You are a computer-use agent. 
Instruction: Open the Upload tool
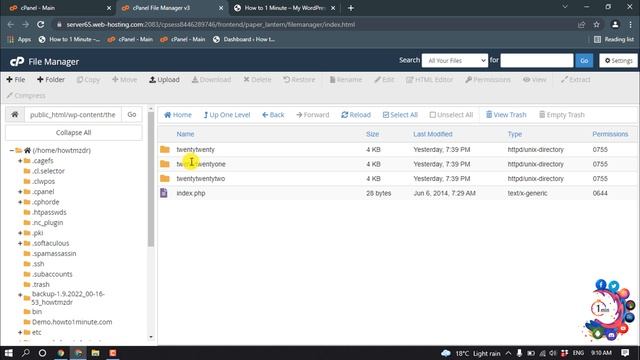pos(164,80)
